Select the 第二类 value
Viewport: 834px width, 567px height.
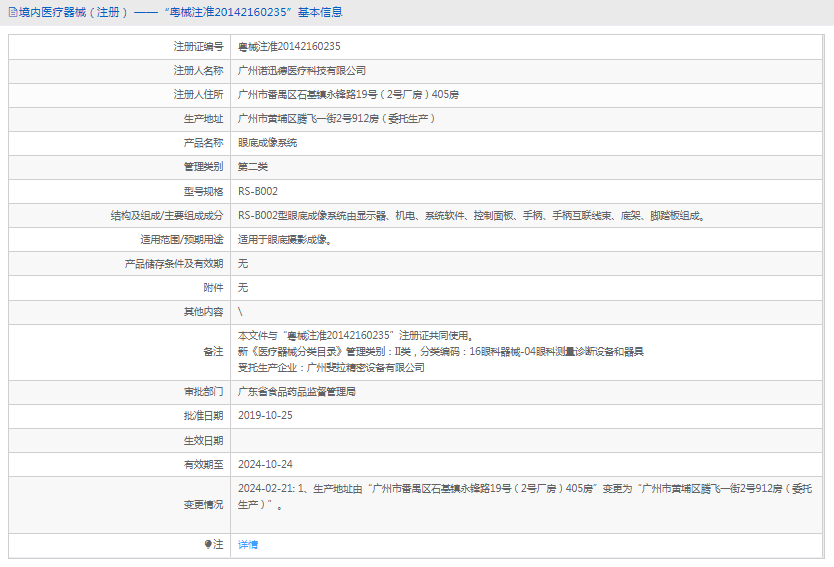[x=253, y=167]
